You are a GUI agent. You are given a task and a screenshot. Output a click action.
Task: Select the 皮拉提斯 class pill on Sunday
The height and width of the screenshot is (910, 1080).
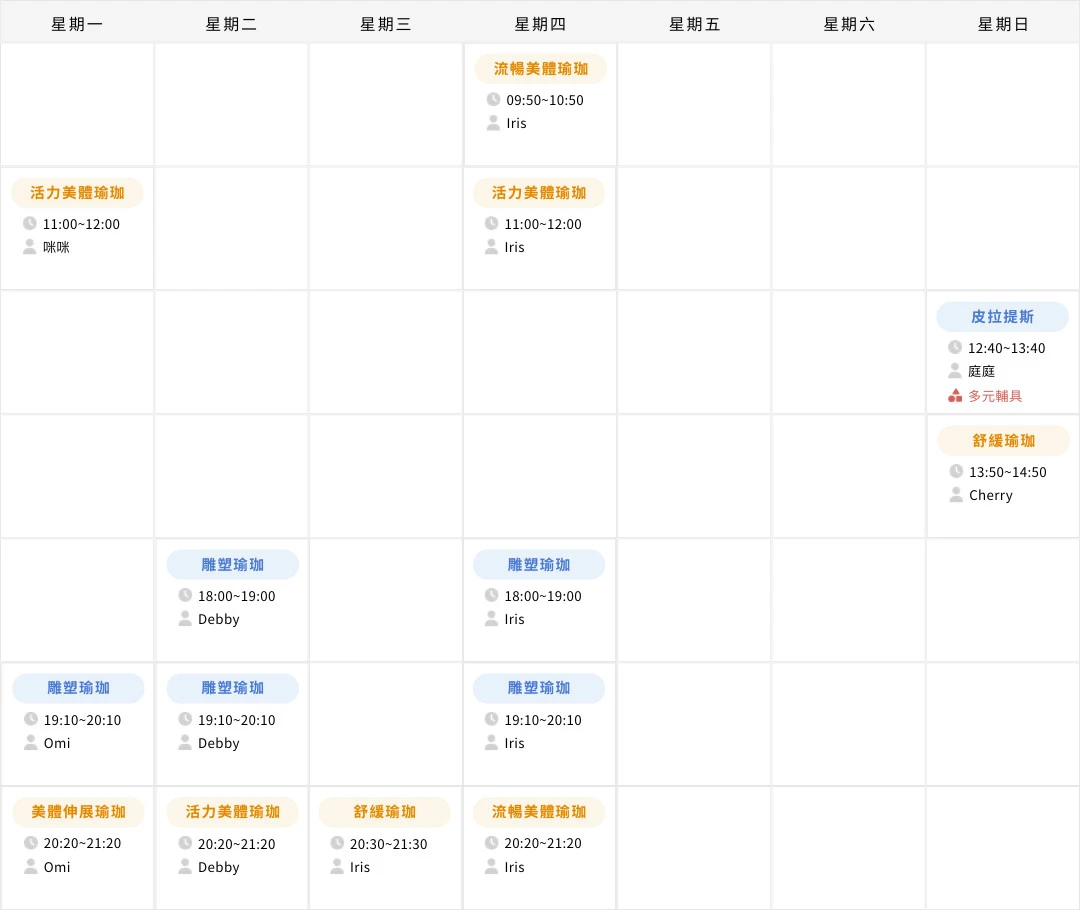[1002, 316]
